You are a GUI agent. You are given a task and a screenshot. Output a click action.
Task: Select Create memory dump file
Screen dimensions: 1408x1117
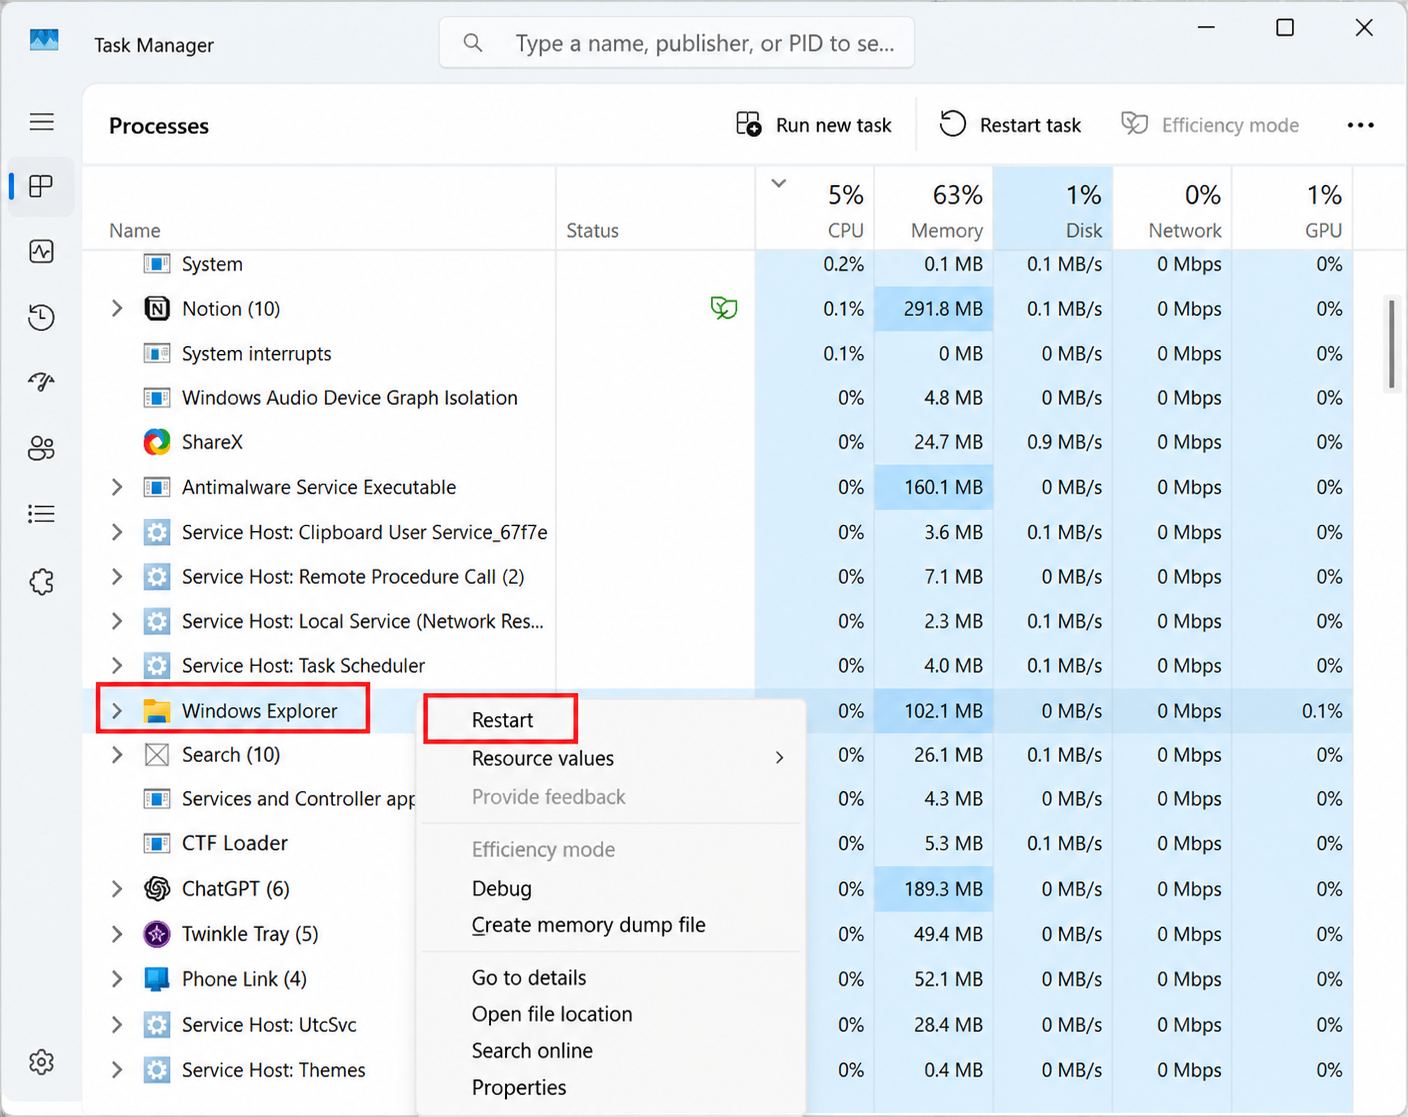pos(611,926)
